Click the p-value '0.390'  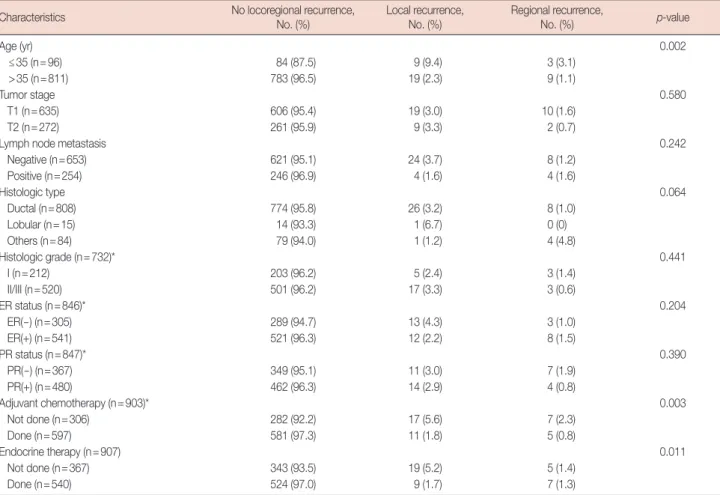(673, 354)
